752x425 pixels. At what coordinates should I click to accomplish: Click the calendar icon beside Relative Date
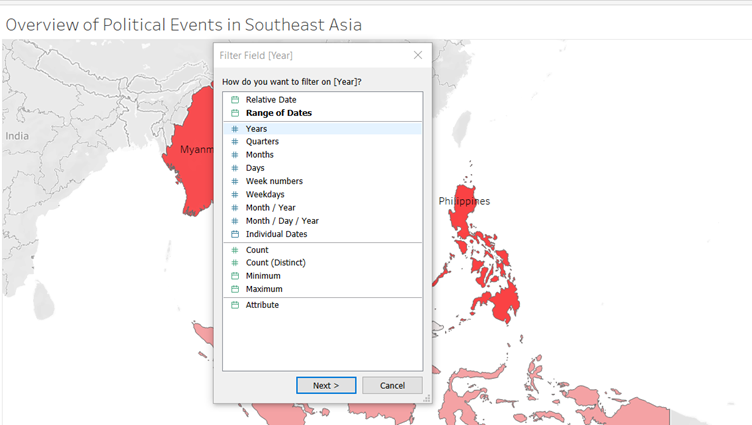tap(235, 100)
